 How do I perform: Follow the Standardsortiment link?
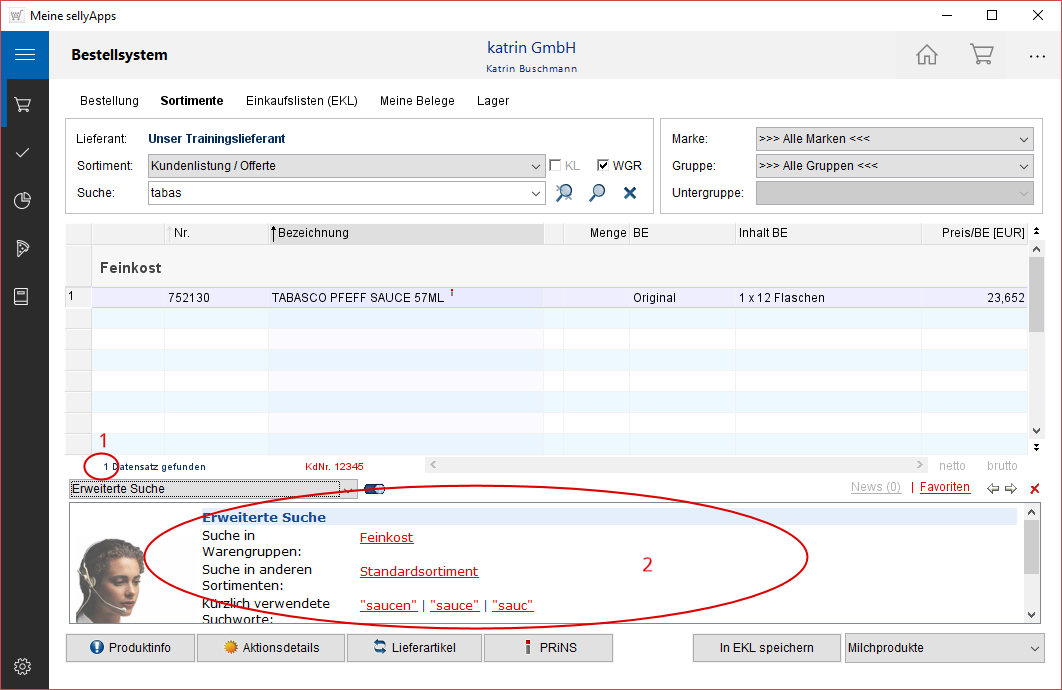[x=419, y=572]
